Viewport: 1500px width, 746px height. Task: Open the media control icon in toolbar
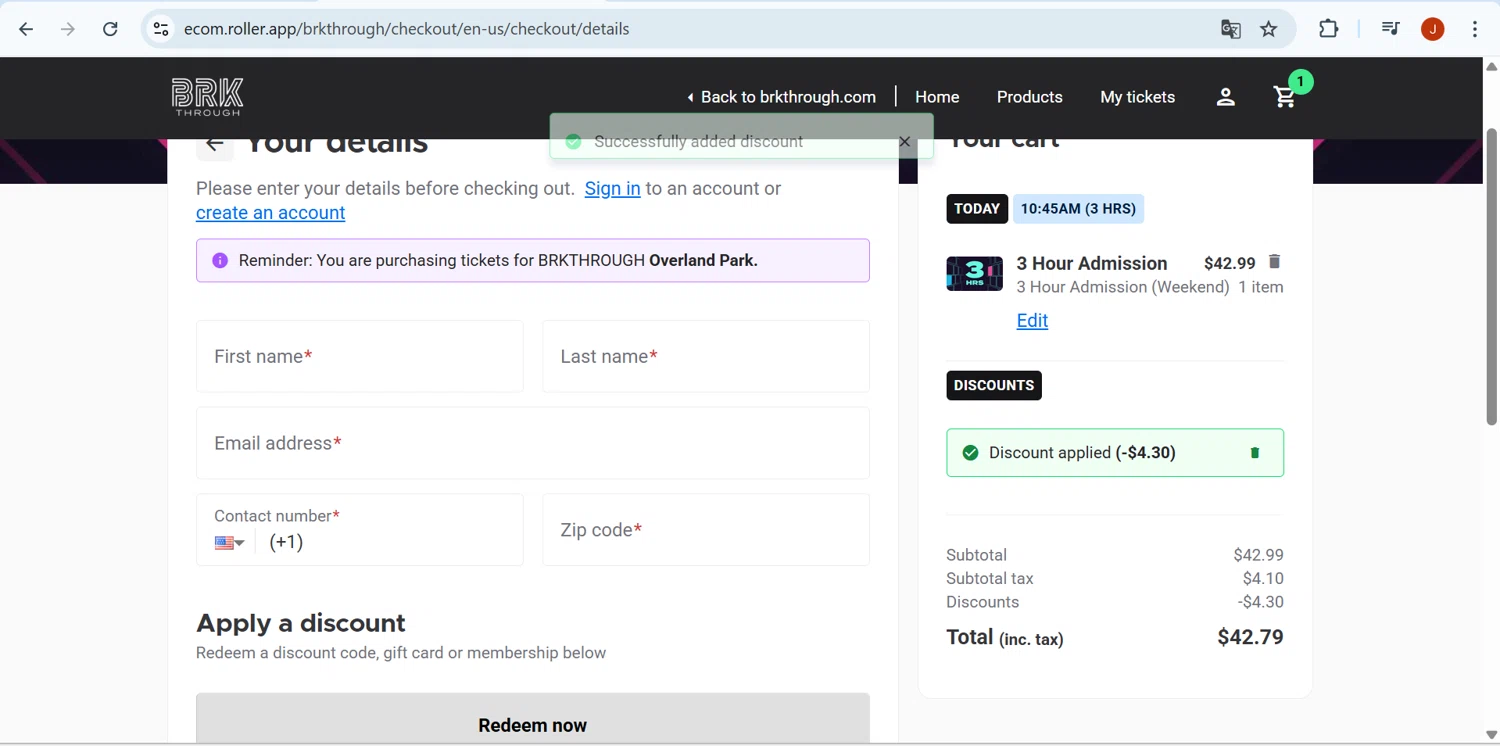pyautogui.click(x=1390, y=29)
